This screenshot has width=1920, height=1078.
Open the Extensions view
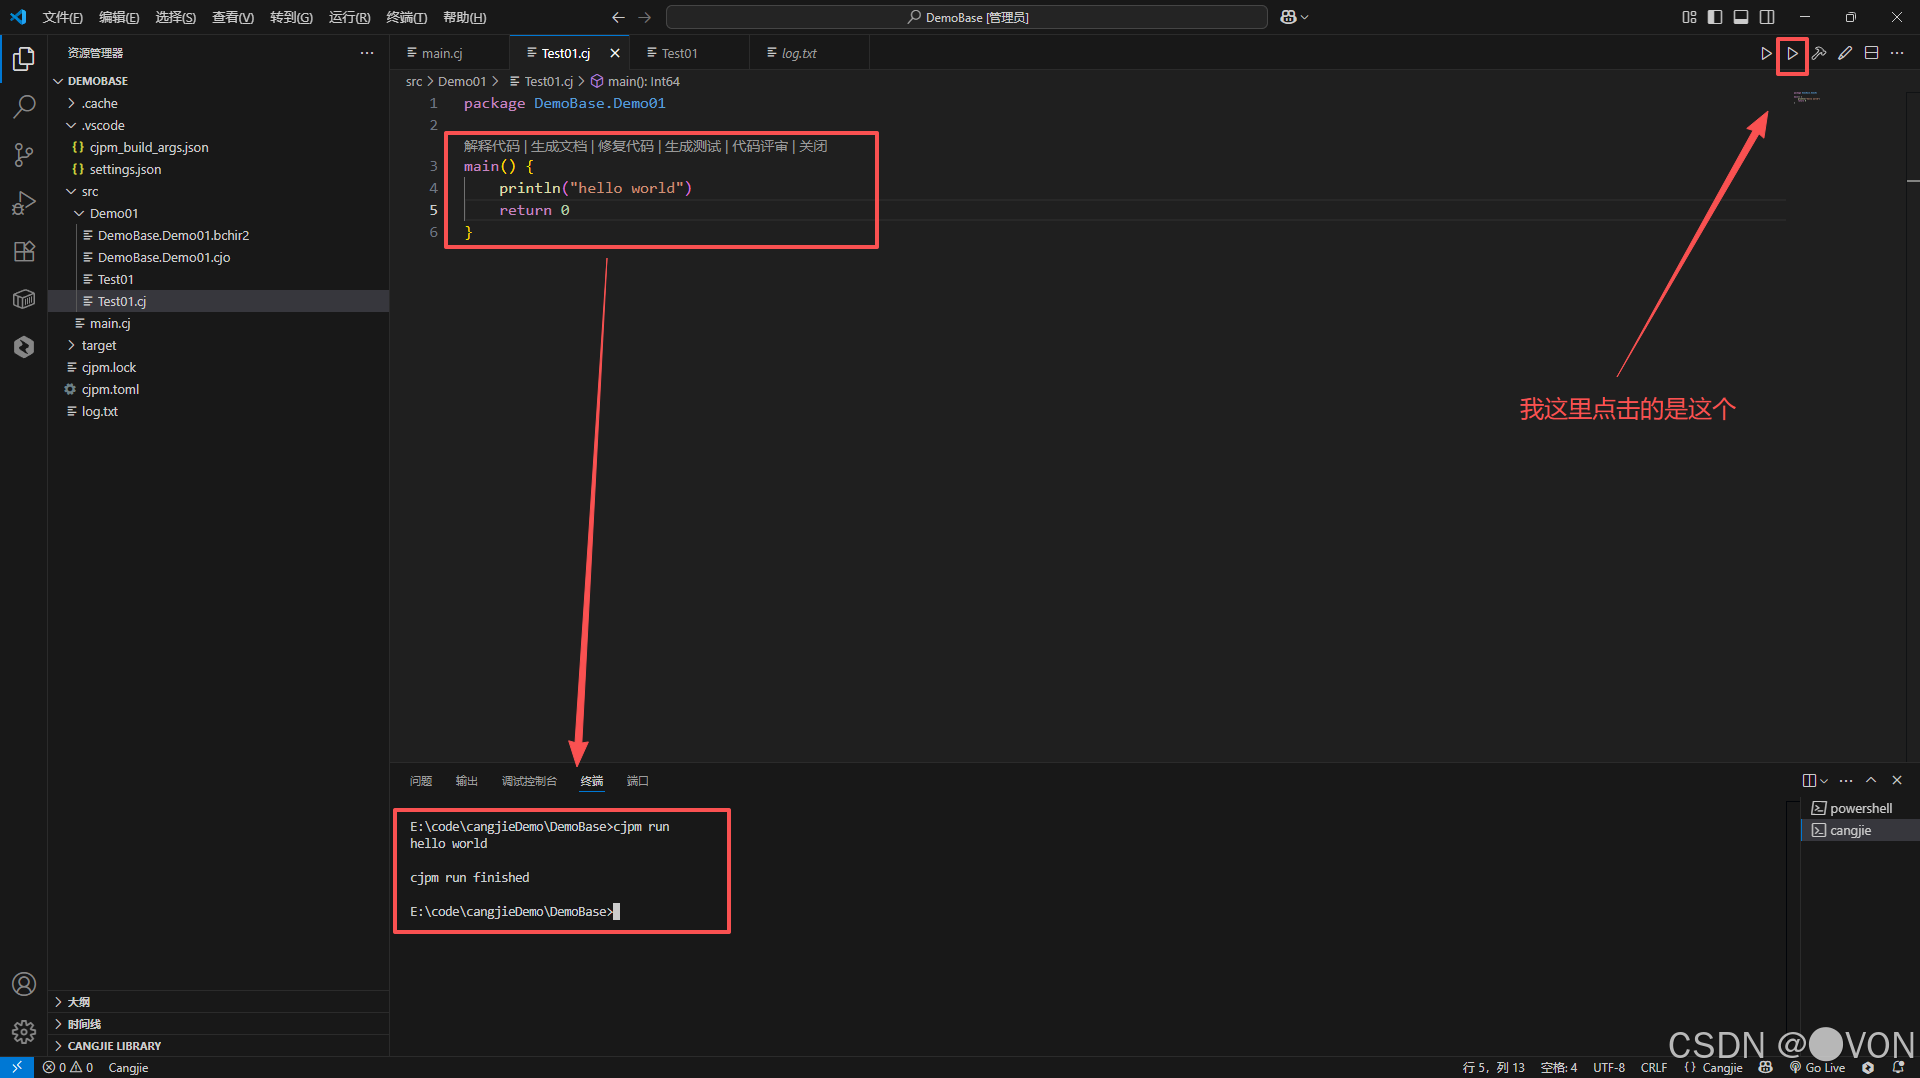click(x=24, y=251)
